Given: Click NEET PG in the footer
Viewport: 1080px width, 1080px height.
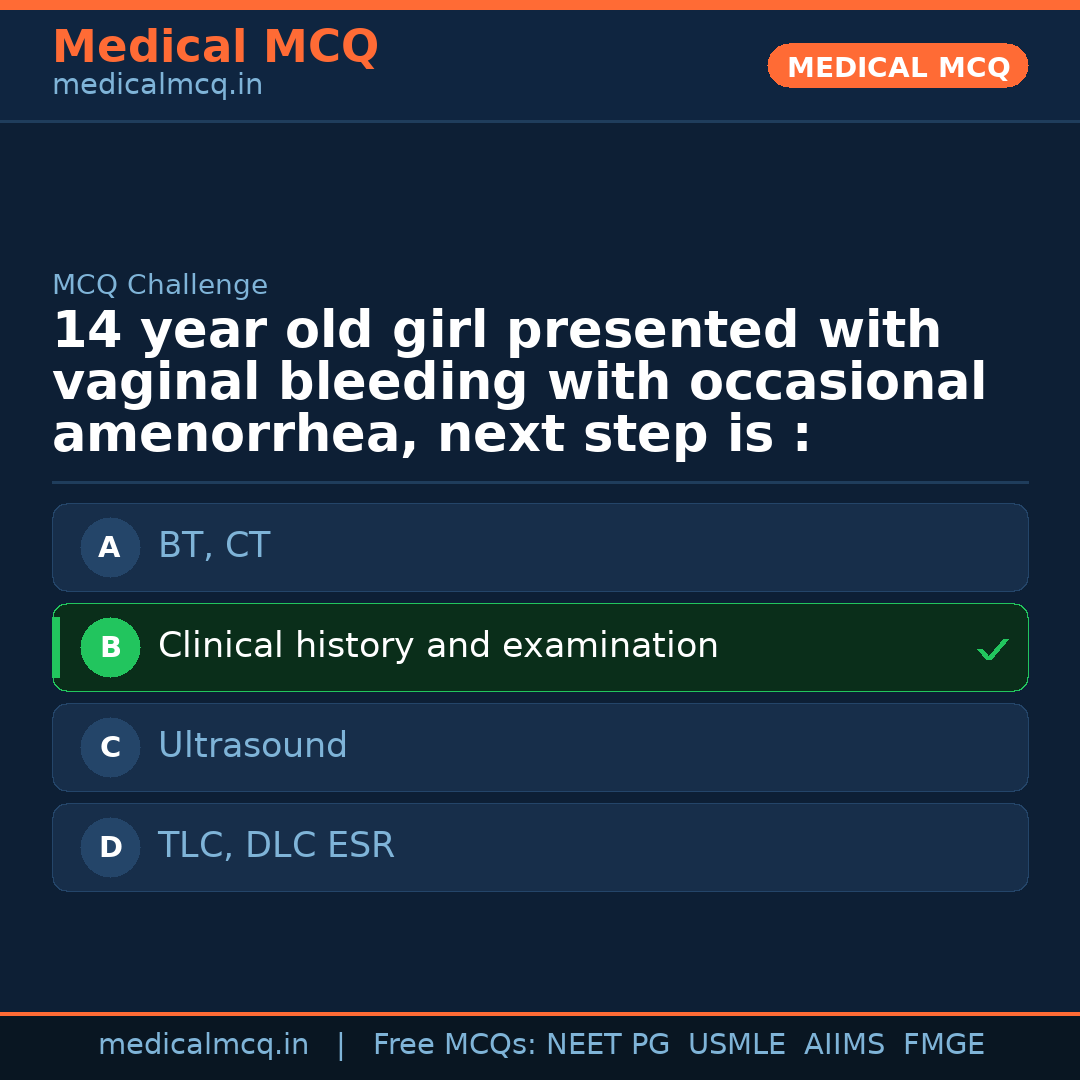Looking at the screenshot, I should click(x=607, y=1043).
